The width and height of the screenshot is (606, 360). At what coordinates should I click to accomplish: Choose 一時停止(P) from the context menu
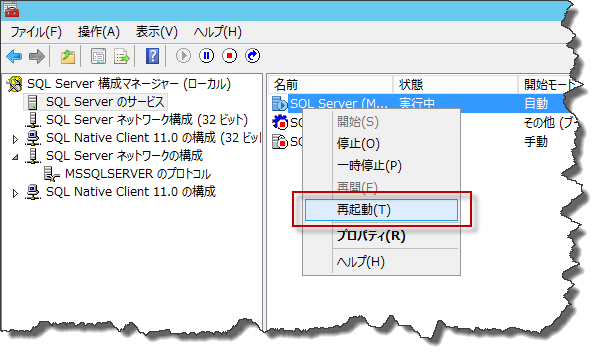coord(381,165)
